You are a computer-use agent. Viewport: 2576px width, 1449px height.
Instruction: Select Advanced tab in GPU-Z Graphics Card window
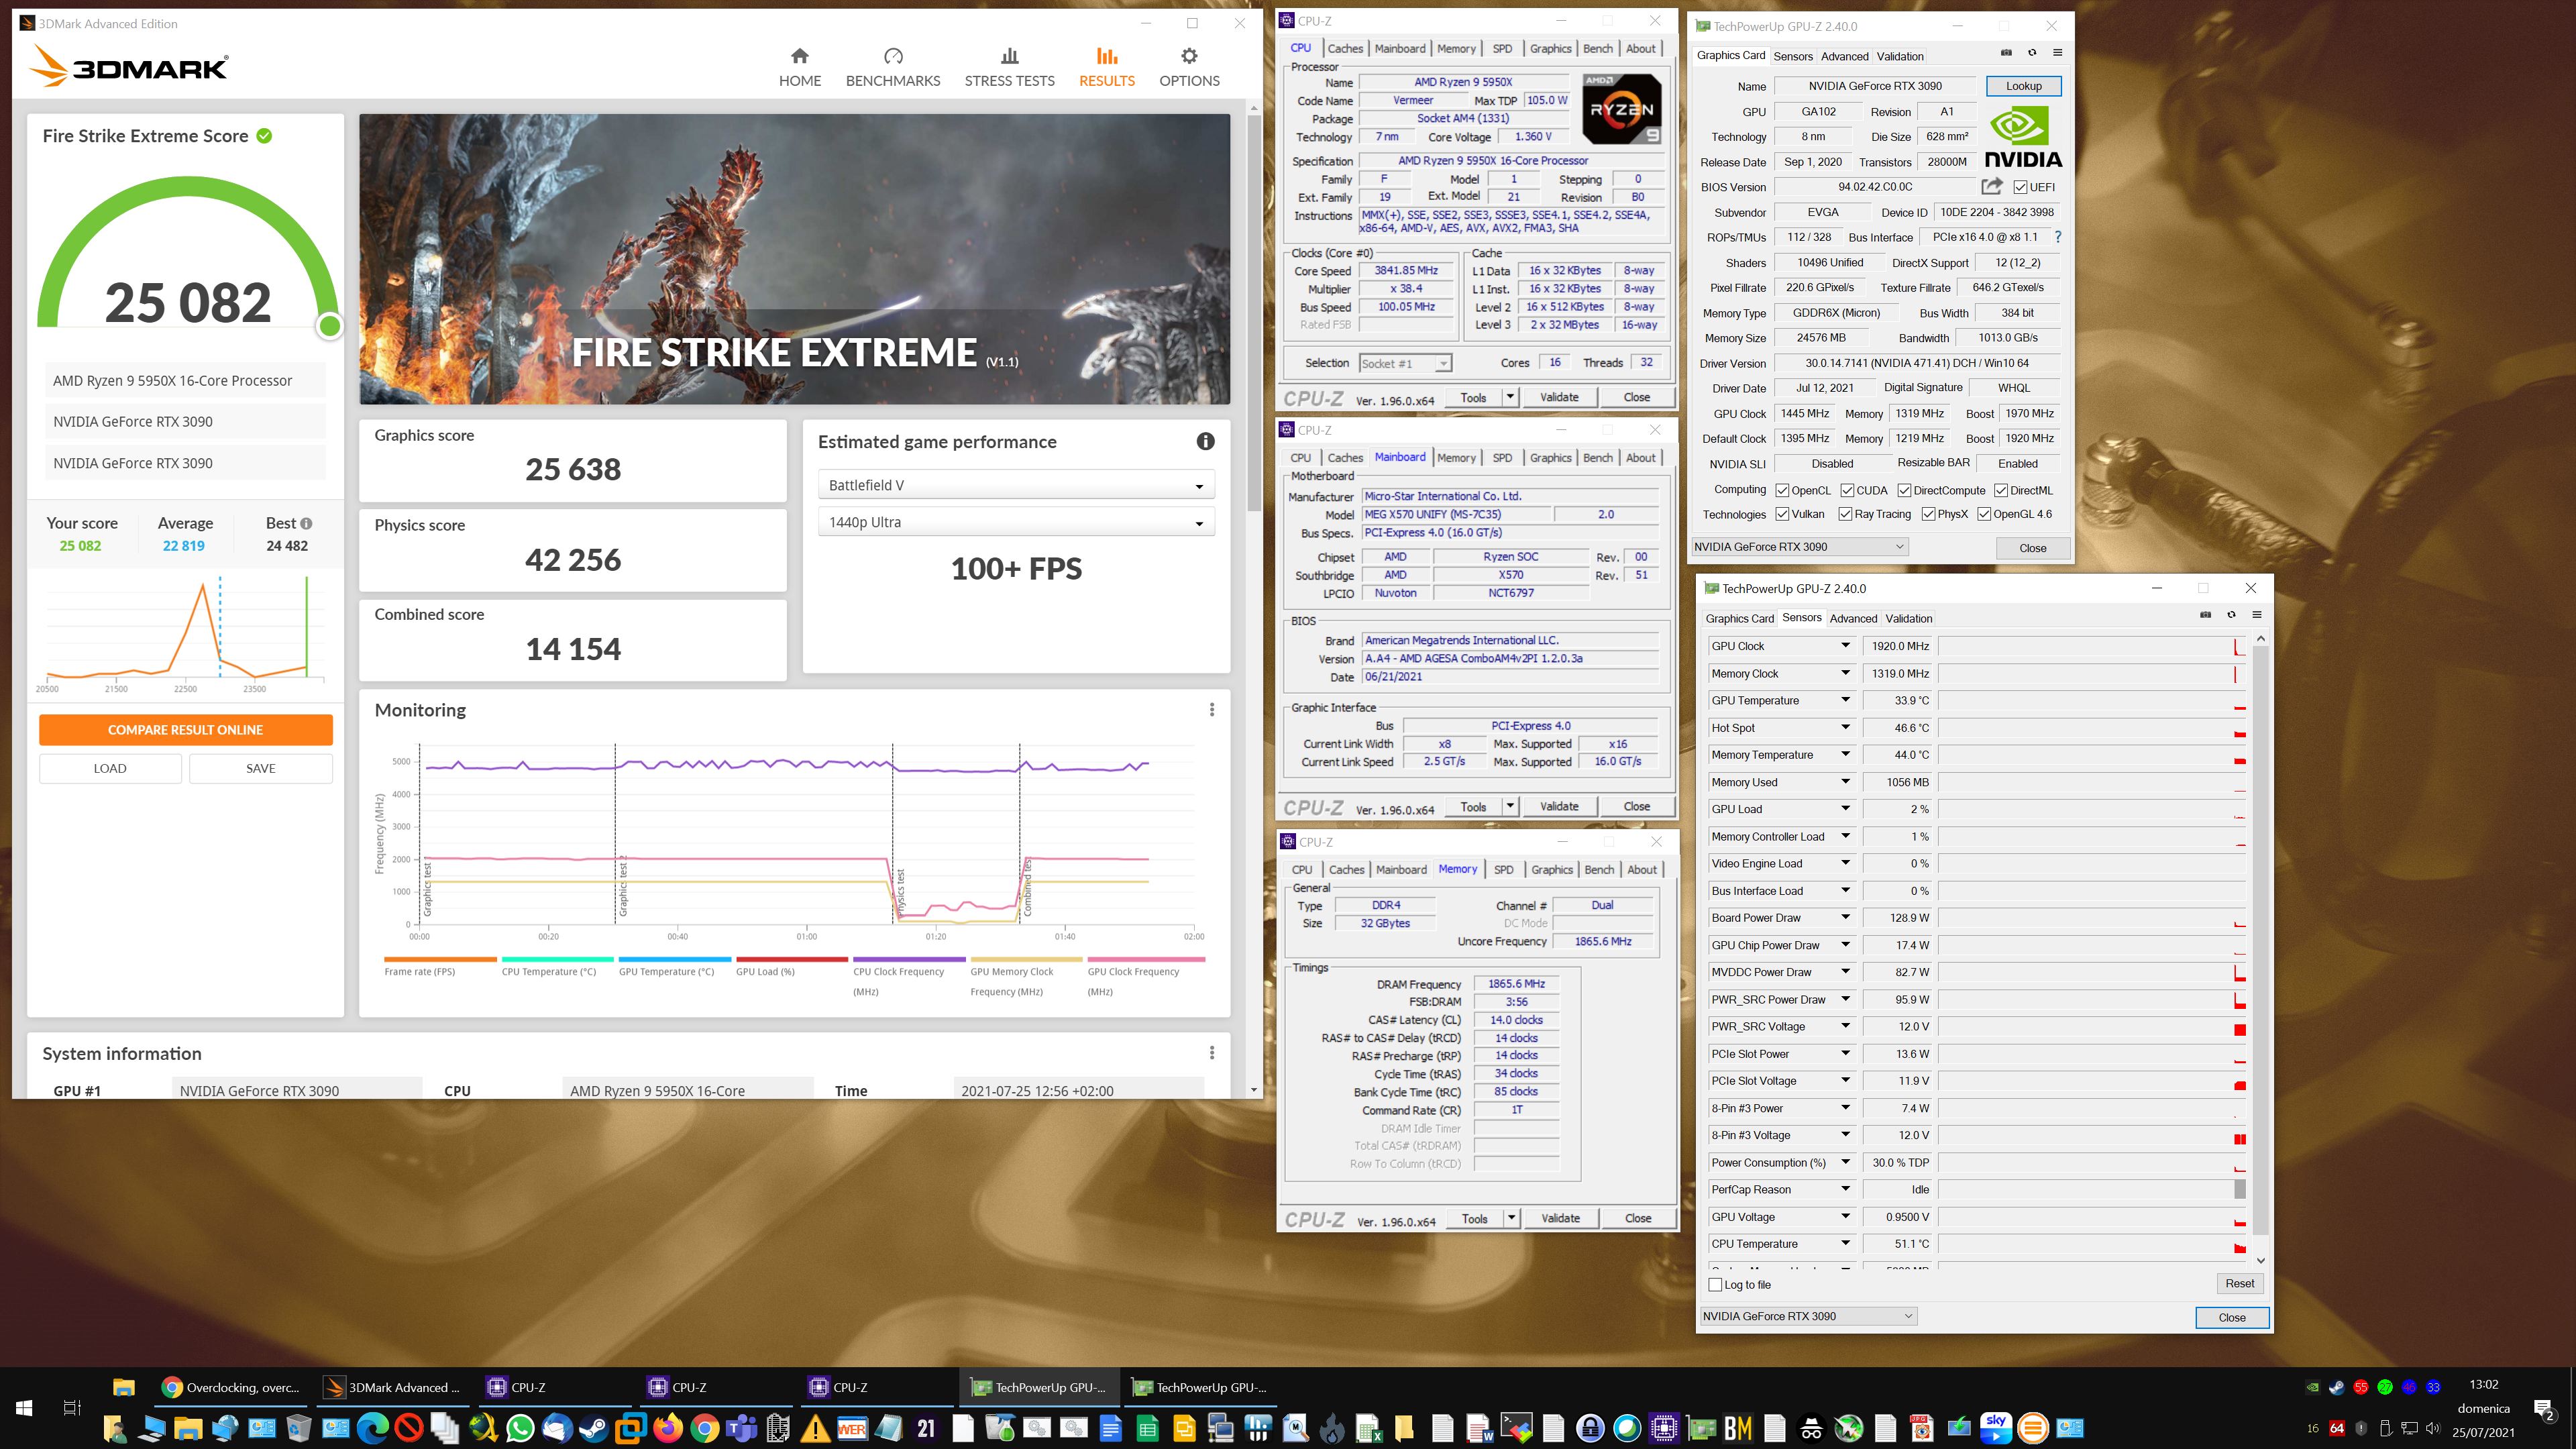1844,56
